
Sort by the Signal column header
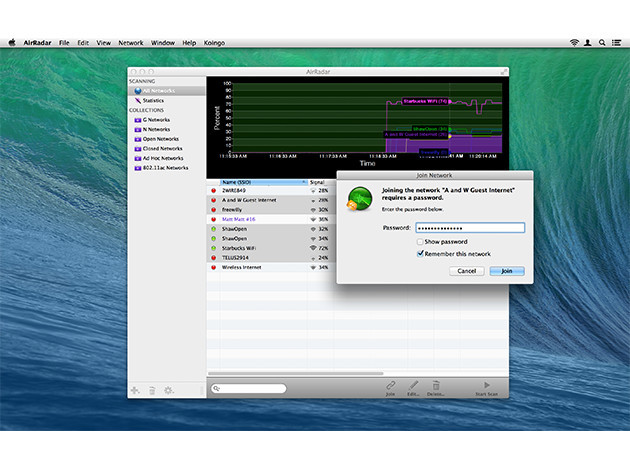click(x=318, y=182)
